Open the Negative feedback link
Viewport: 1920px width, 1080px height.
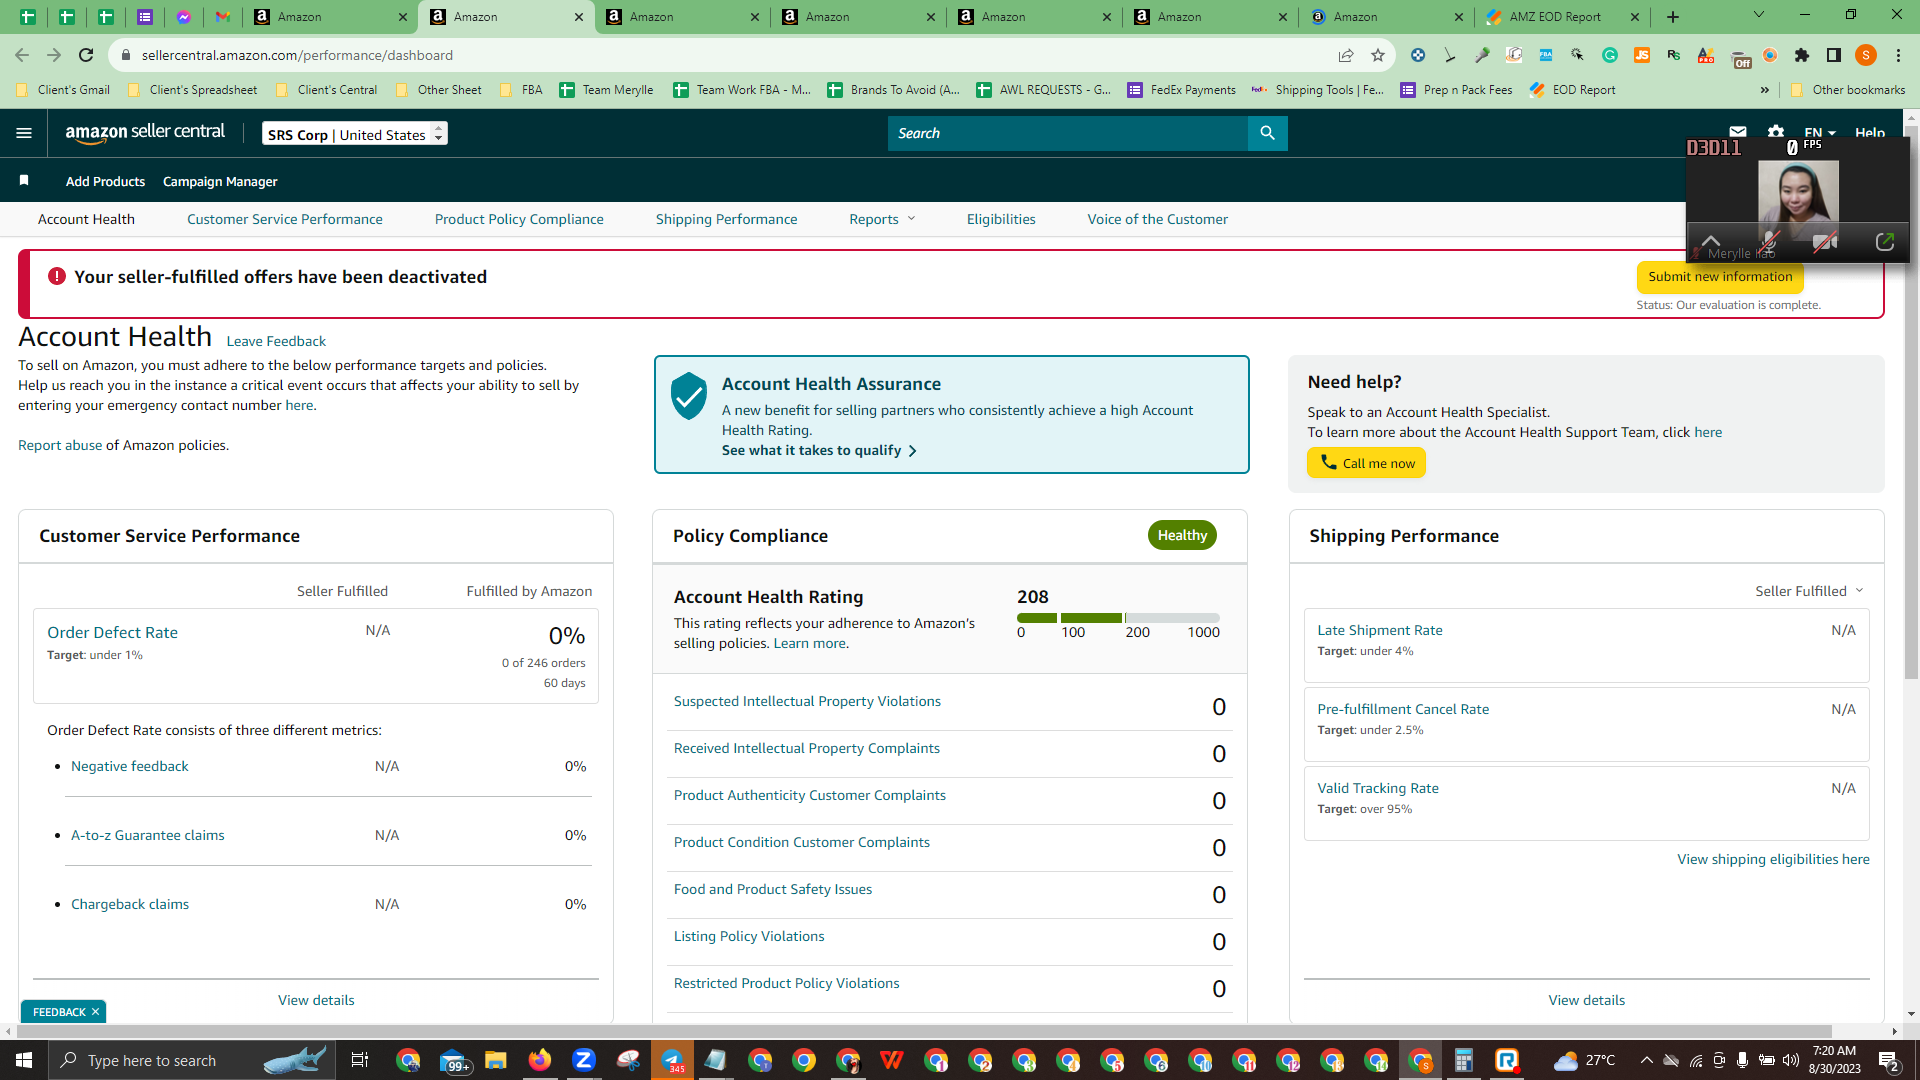click(x=130, y=766)
